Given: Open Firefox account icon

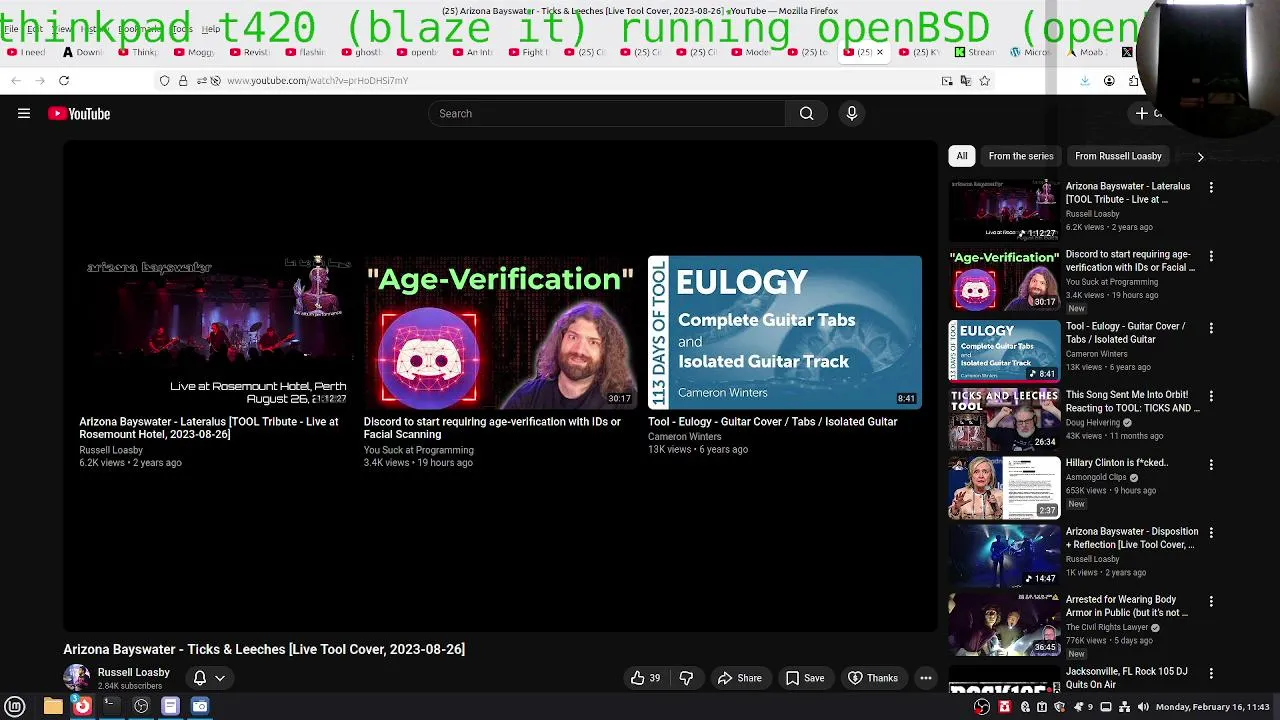Looking at the screenshot, I should point(1109,80).
